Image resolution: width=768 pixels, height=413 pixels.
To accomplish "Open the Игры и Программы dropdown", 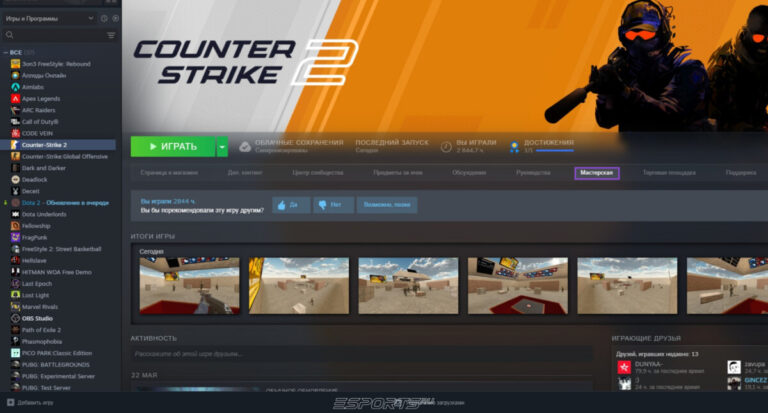I will (49, 18).
